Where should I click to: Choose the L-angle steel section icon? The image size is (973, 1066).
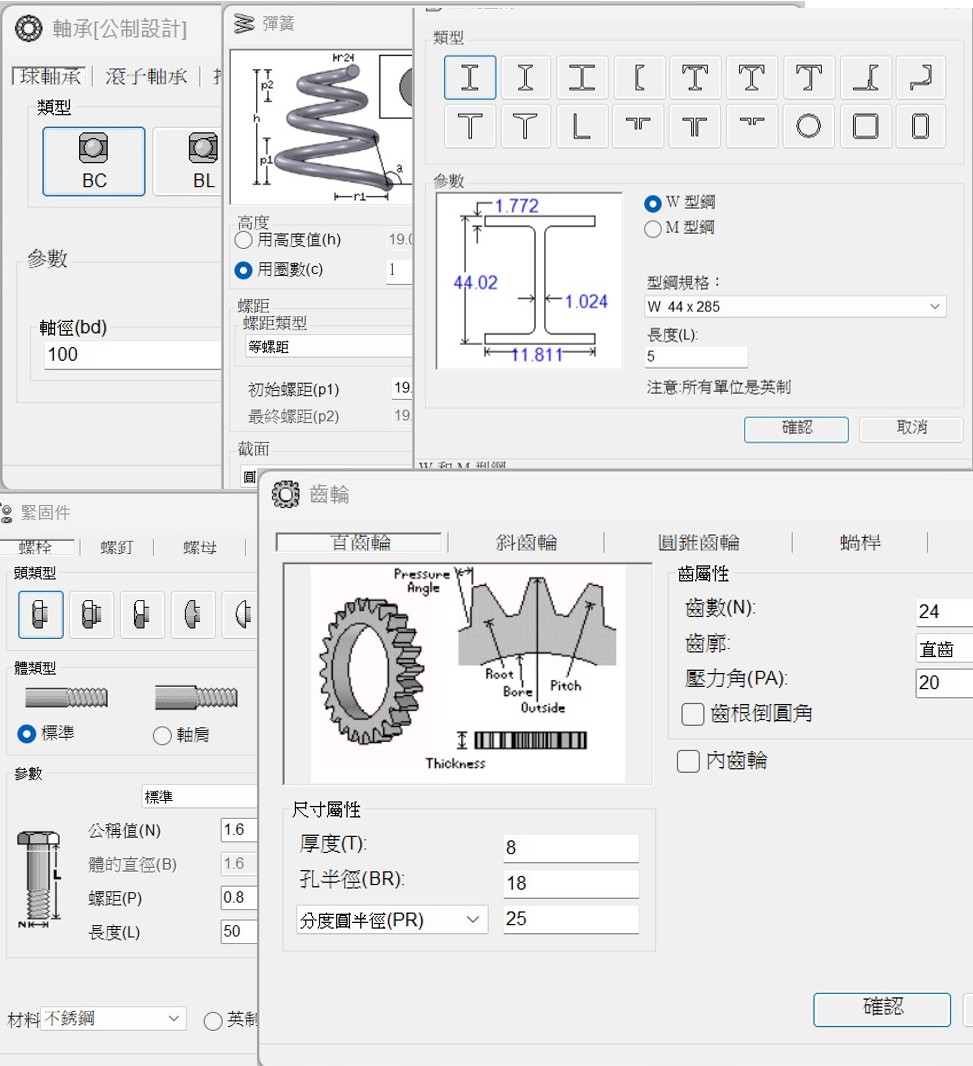point(582,126)
